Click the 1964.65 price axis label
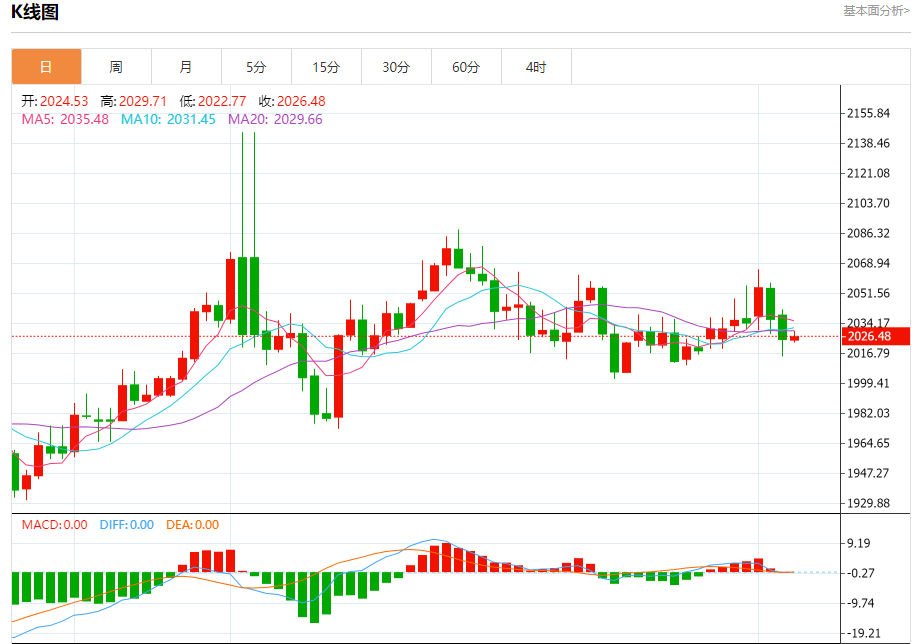Viewport: 920px width, 644px height. pyautogui.click(x=868, y=443)
